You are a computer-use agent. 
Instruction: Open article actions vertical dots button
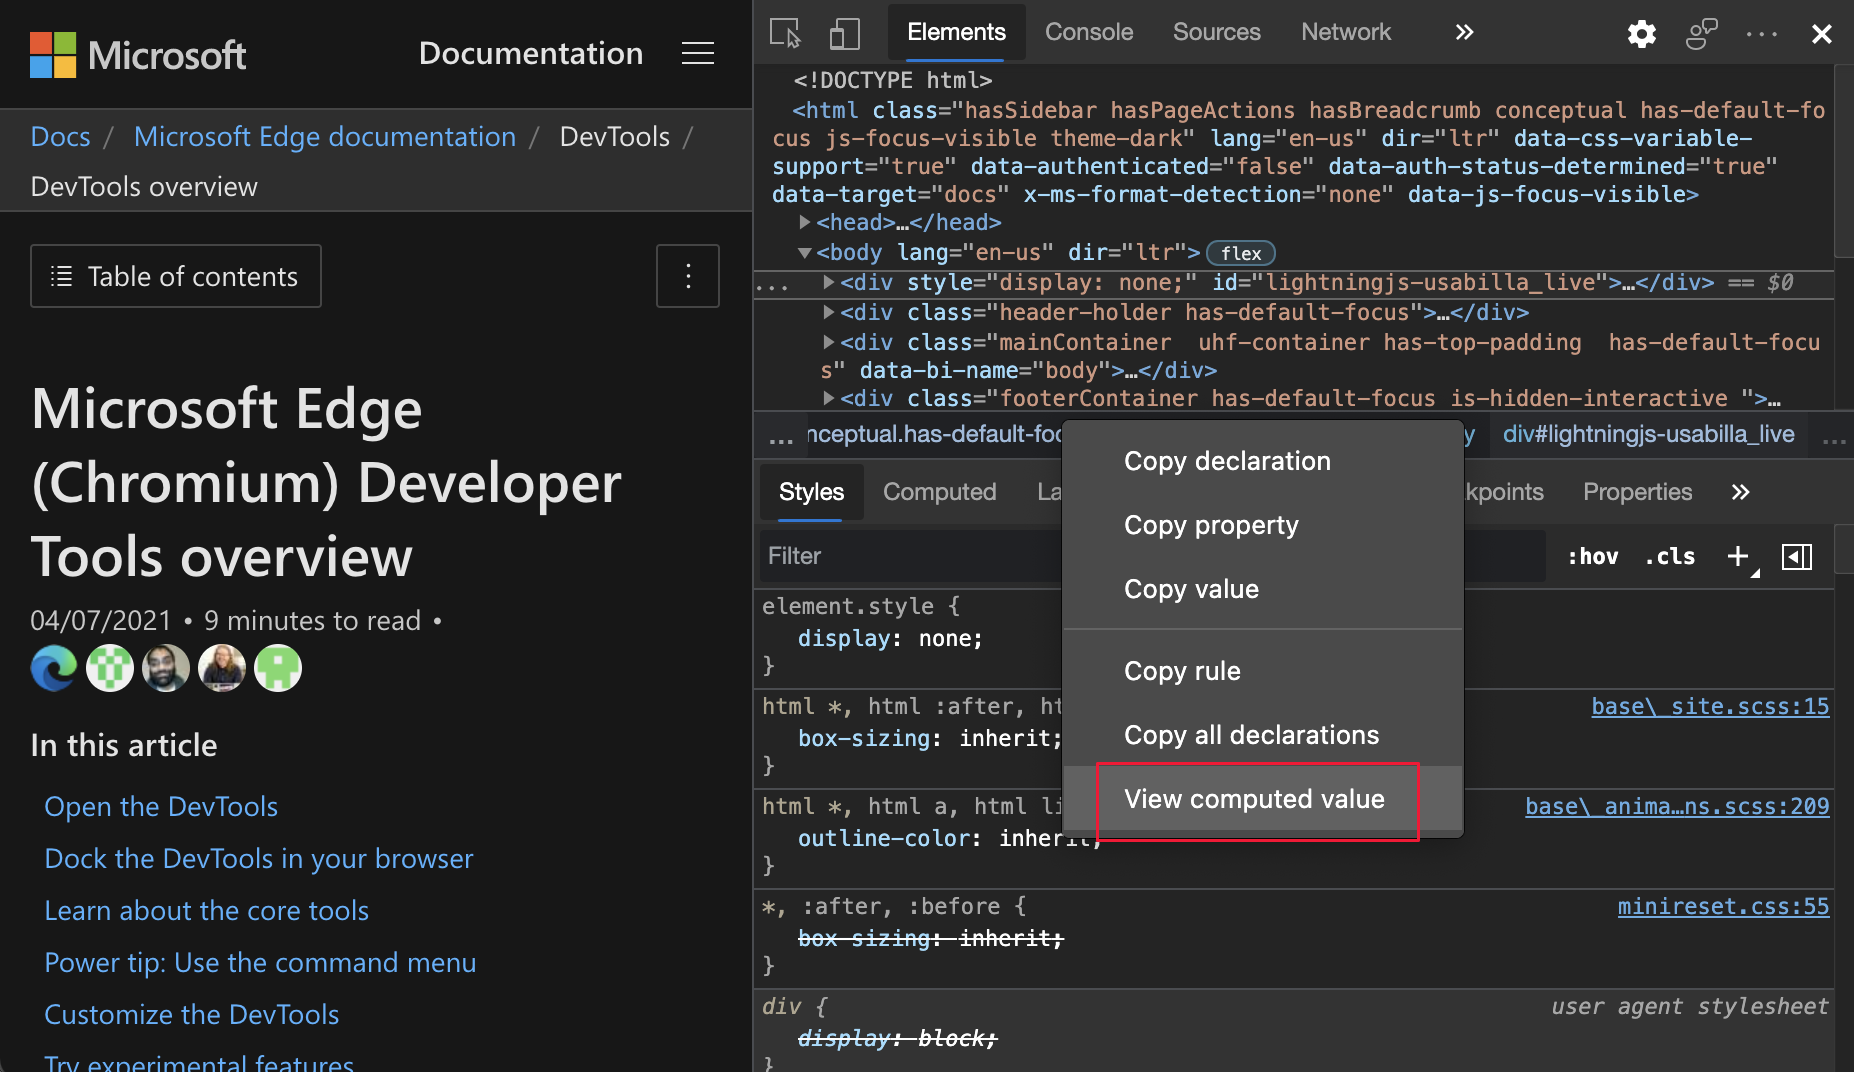click(x=687, y=276)
